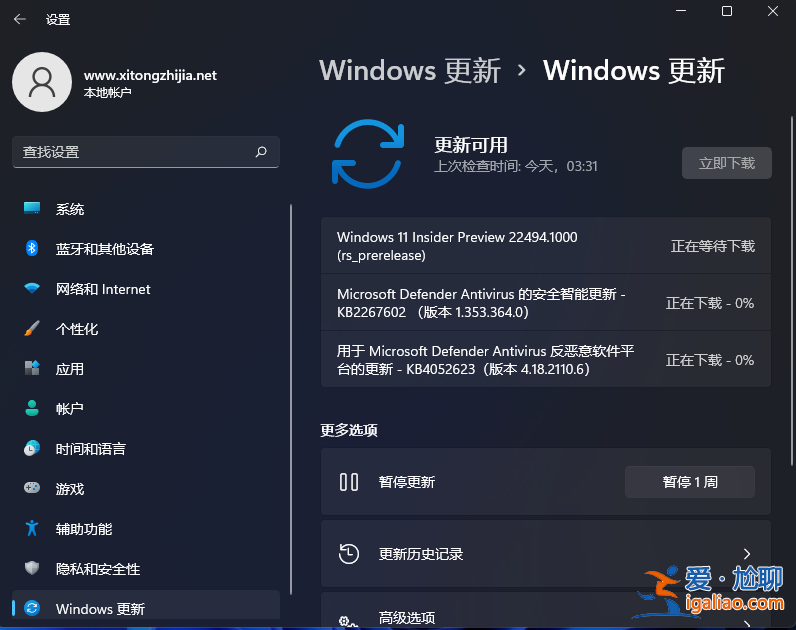This screenshot has height=630, width=796.
Task: Select Windows 11 Insider Preview 22494.1000 update
Action: (x=546, y=246)
